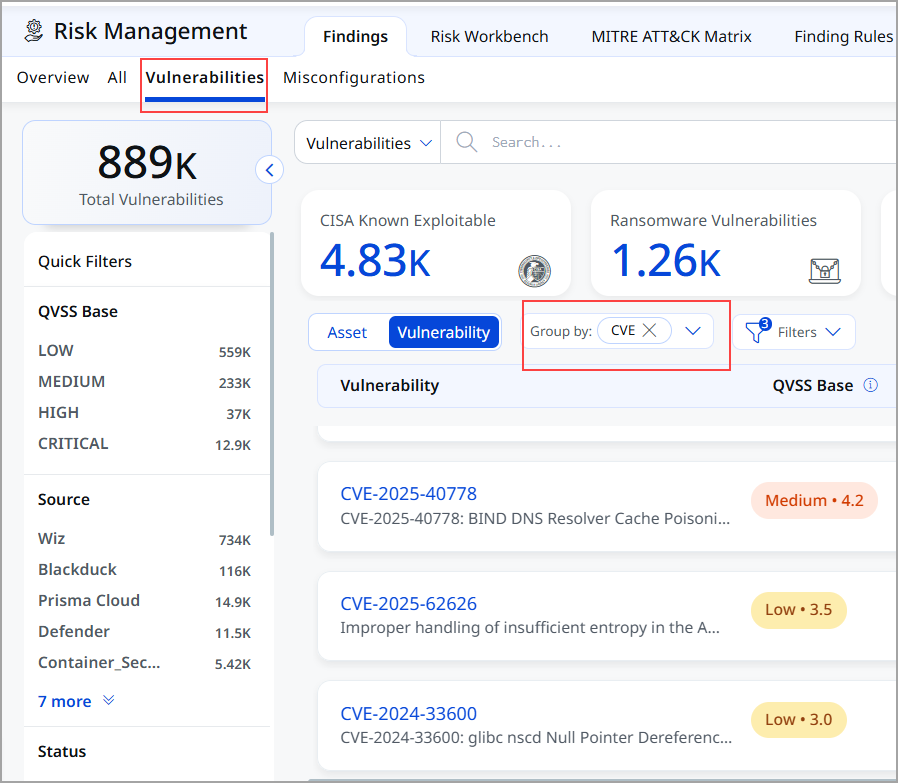This screenshot has height=783, width=898.
Task: Open the Risk Workbench tab
Action: click(x=489, y=36)
